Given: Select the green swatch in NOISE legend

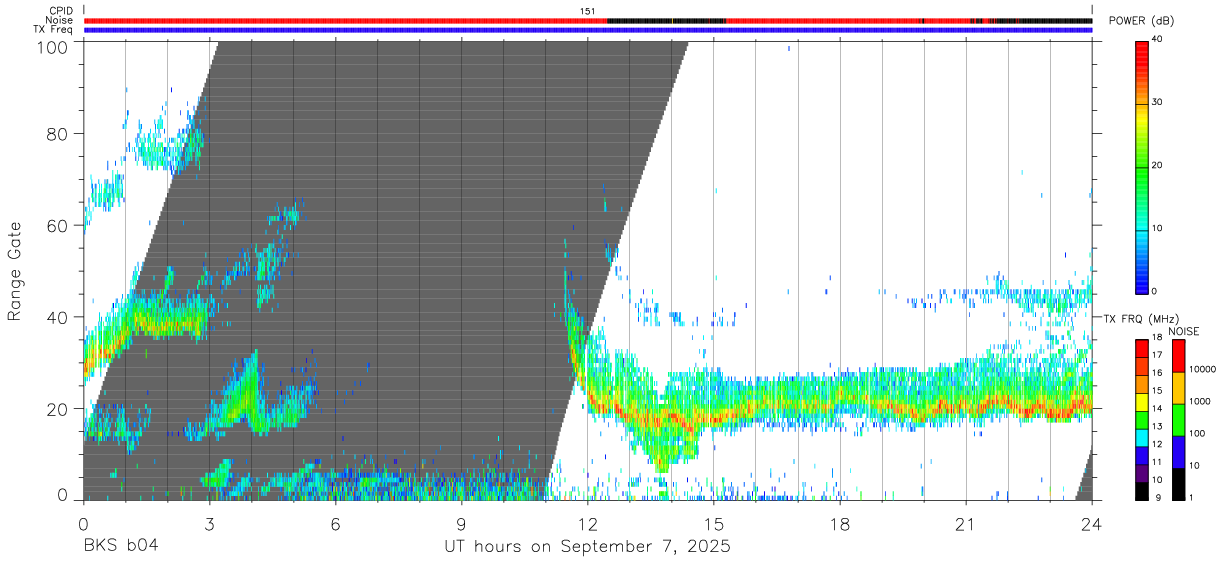Looking at the screenshot, I should pos(1177,420).
